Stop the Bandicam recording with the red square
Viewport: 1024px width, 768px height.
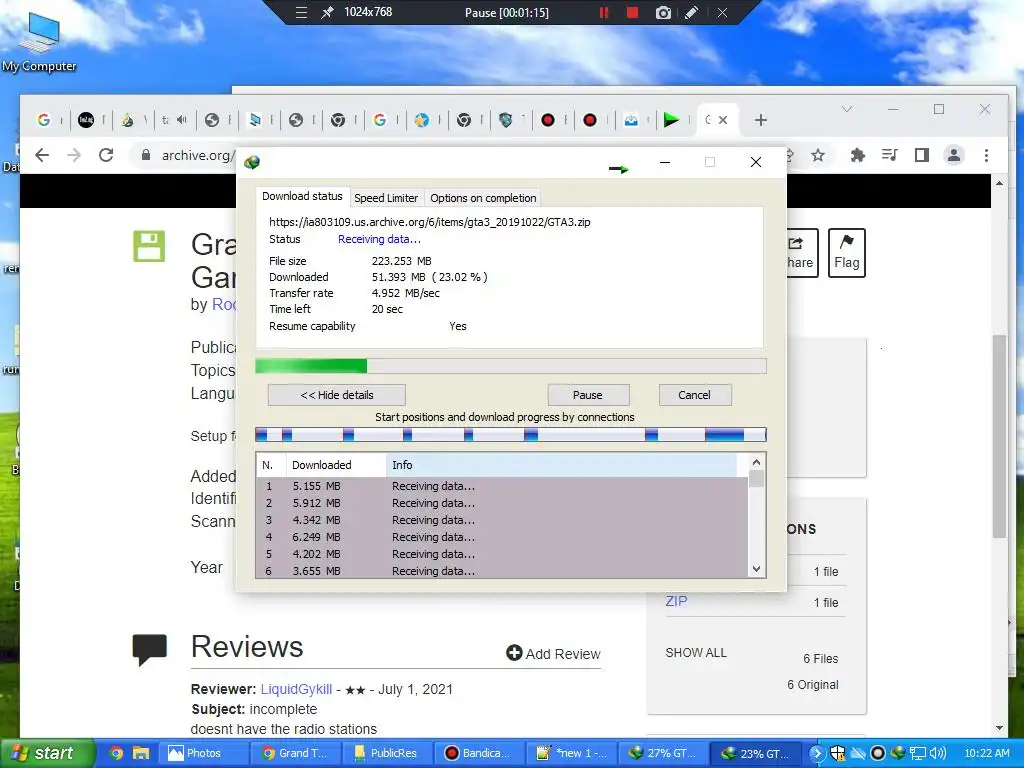632,12
